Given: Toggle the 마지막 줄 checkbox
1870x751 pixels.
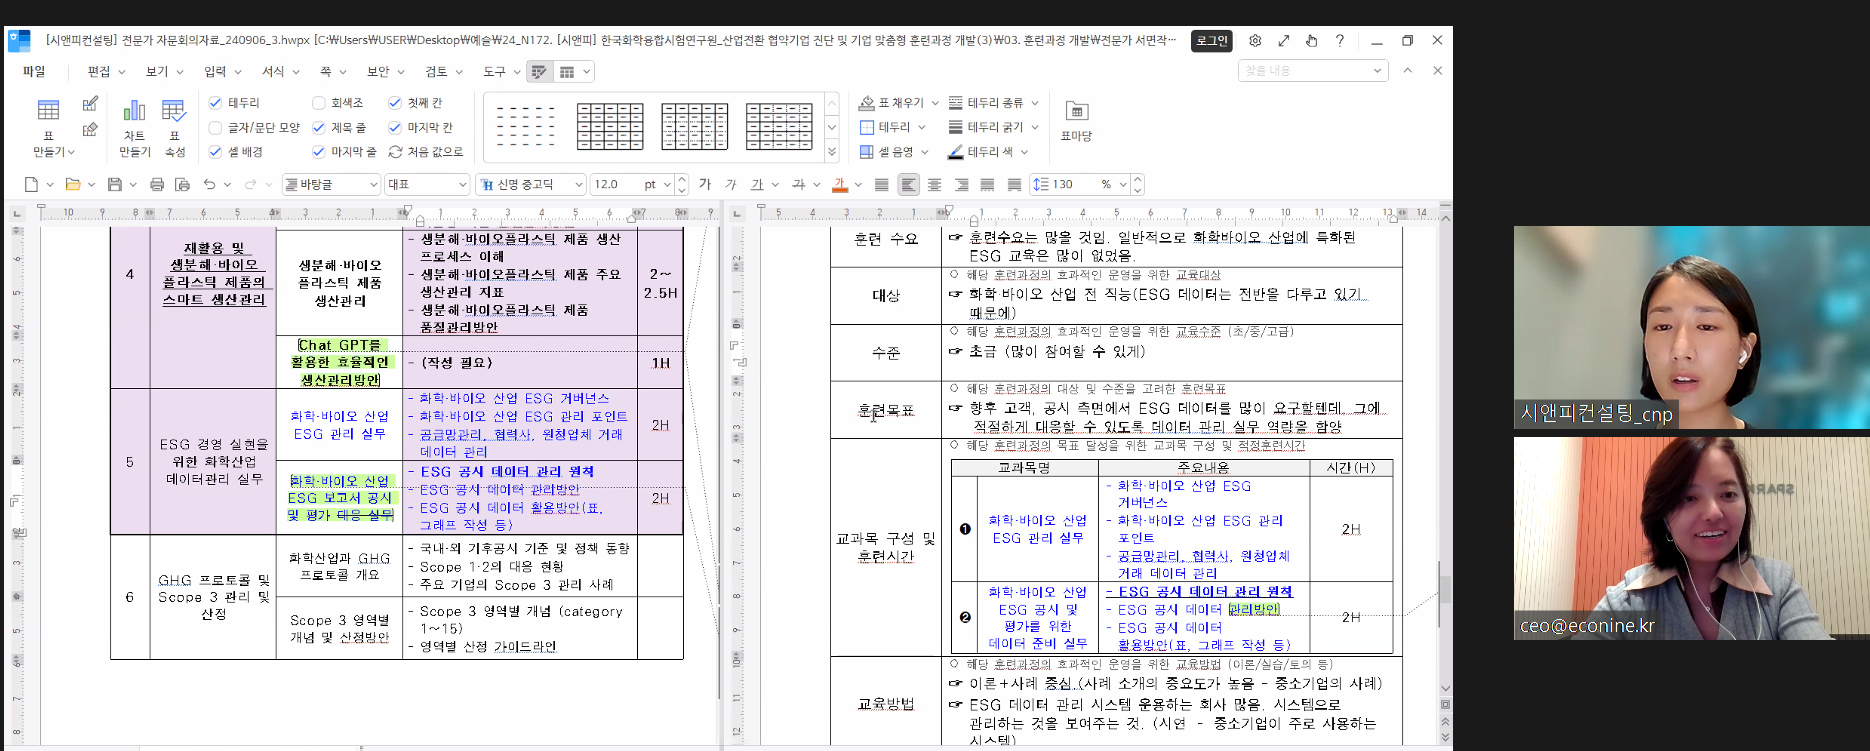Looking at the screenshot, I should [x=319, y=152].
